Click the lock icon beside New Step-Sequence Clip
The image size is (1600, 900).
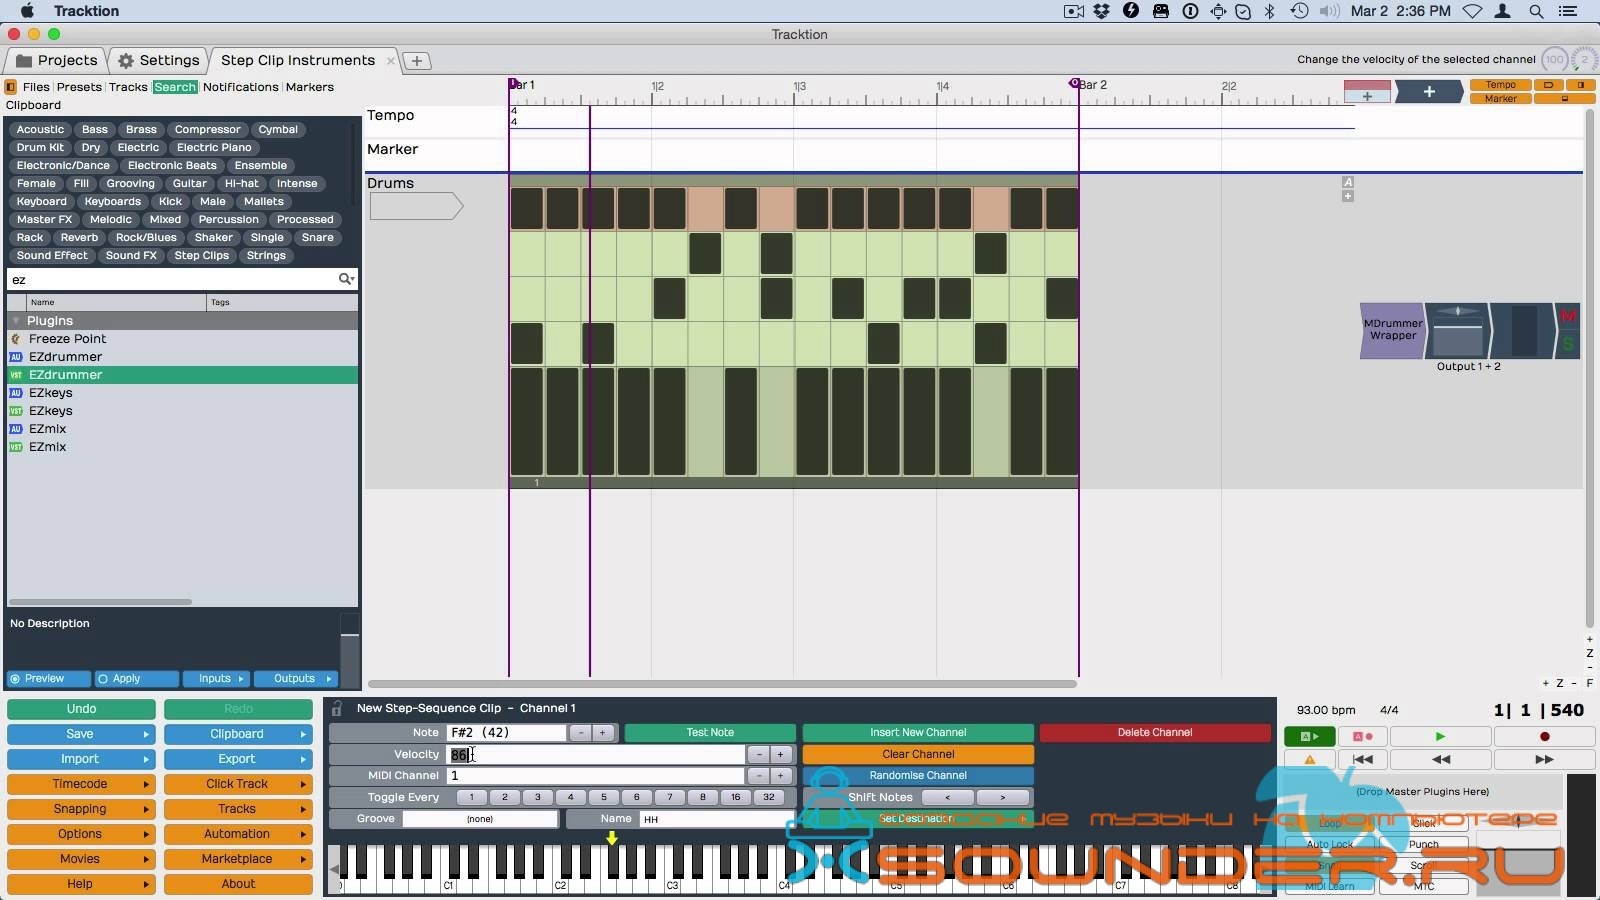(337, 708)
